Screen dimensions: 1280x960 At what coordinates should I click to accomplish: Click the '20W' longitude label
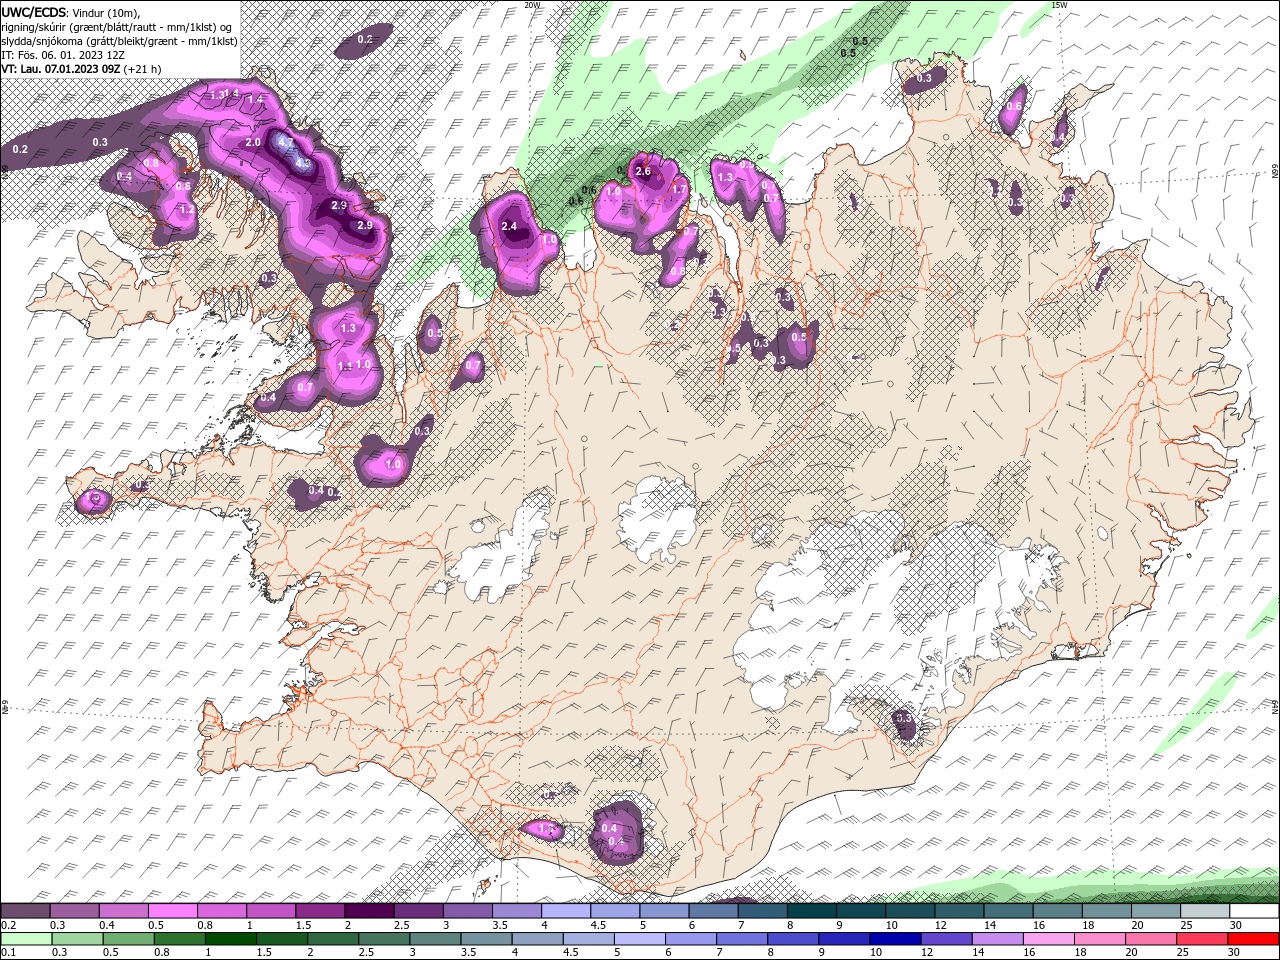(532, 5)
